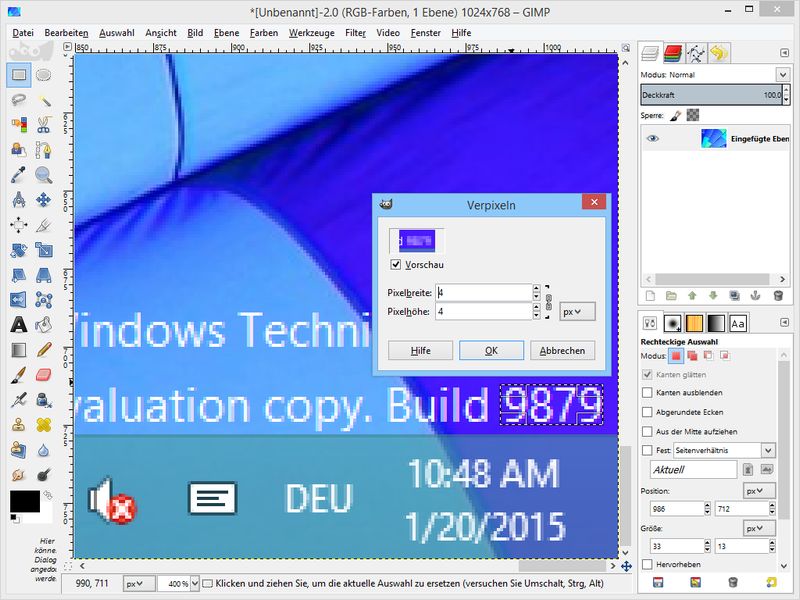
Task: Pick the Free Select lasso tool
Action: click(x=19, y=99)
